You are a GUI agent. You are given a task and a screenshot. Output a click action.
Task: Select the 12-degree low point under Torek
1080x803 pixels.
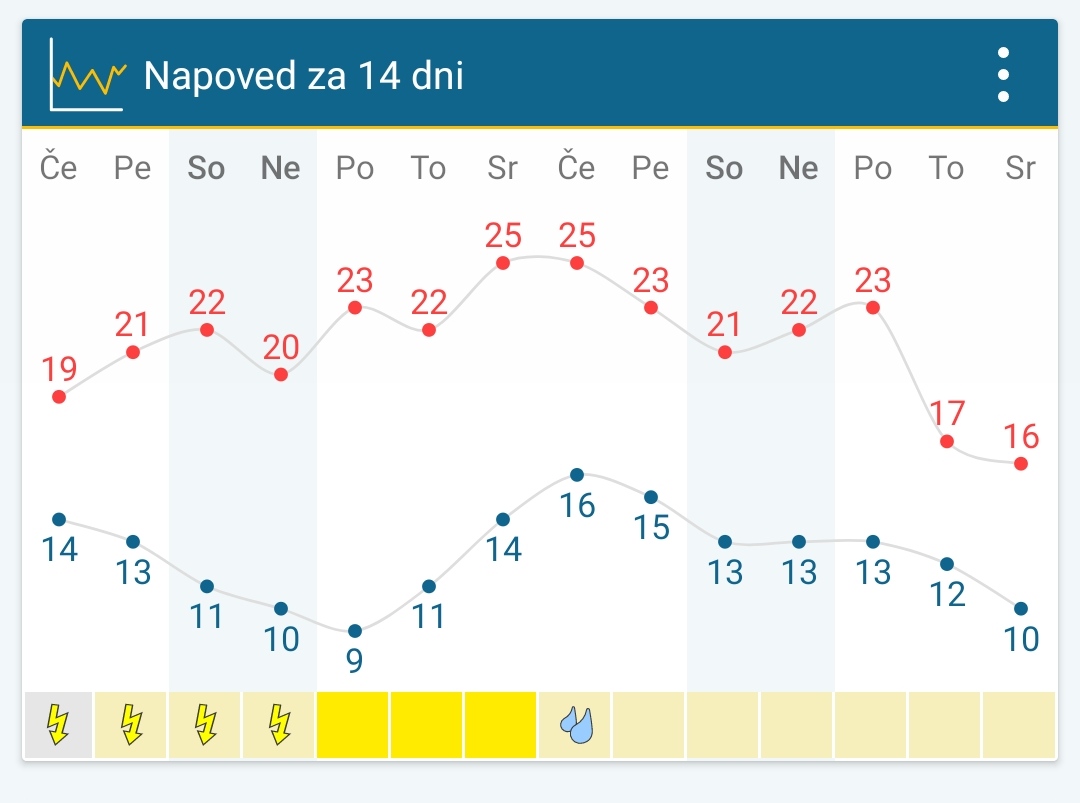point(946,562)
